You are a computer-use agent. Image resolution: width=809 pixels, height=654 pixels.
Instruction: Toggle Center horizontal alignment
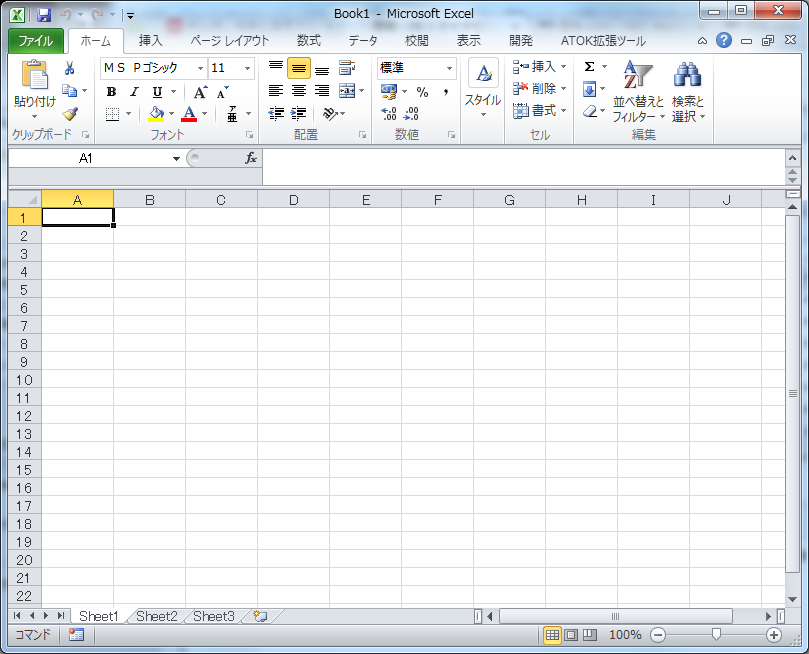(x=299, y=91)
